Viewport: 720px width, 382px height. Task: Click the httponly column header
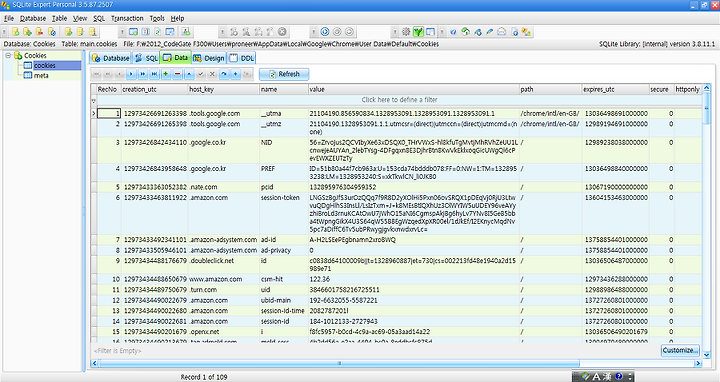(x=687, y=89)
